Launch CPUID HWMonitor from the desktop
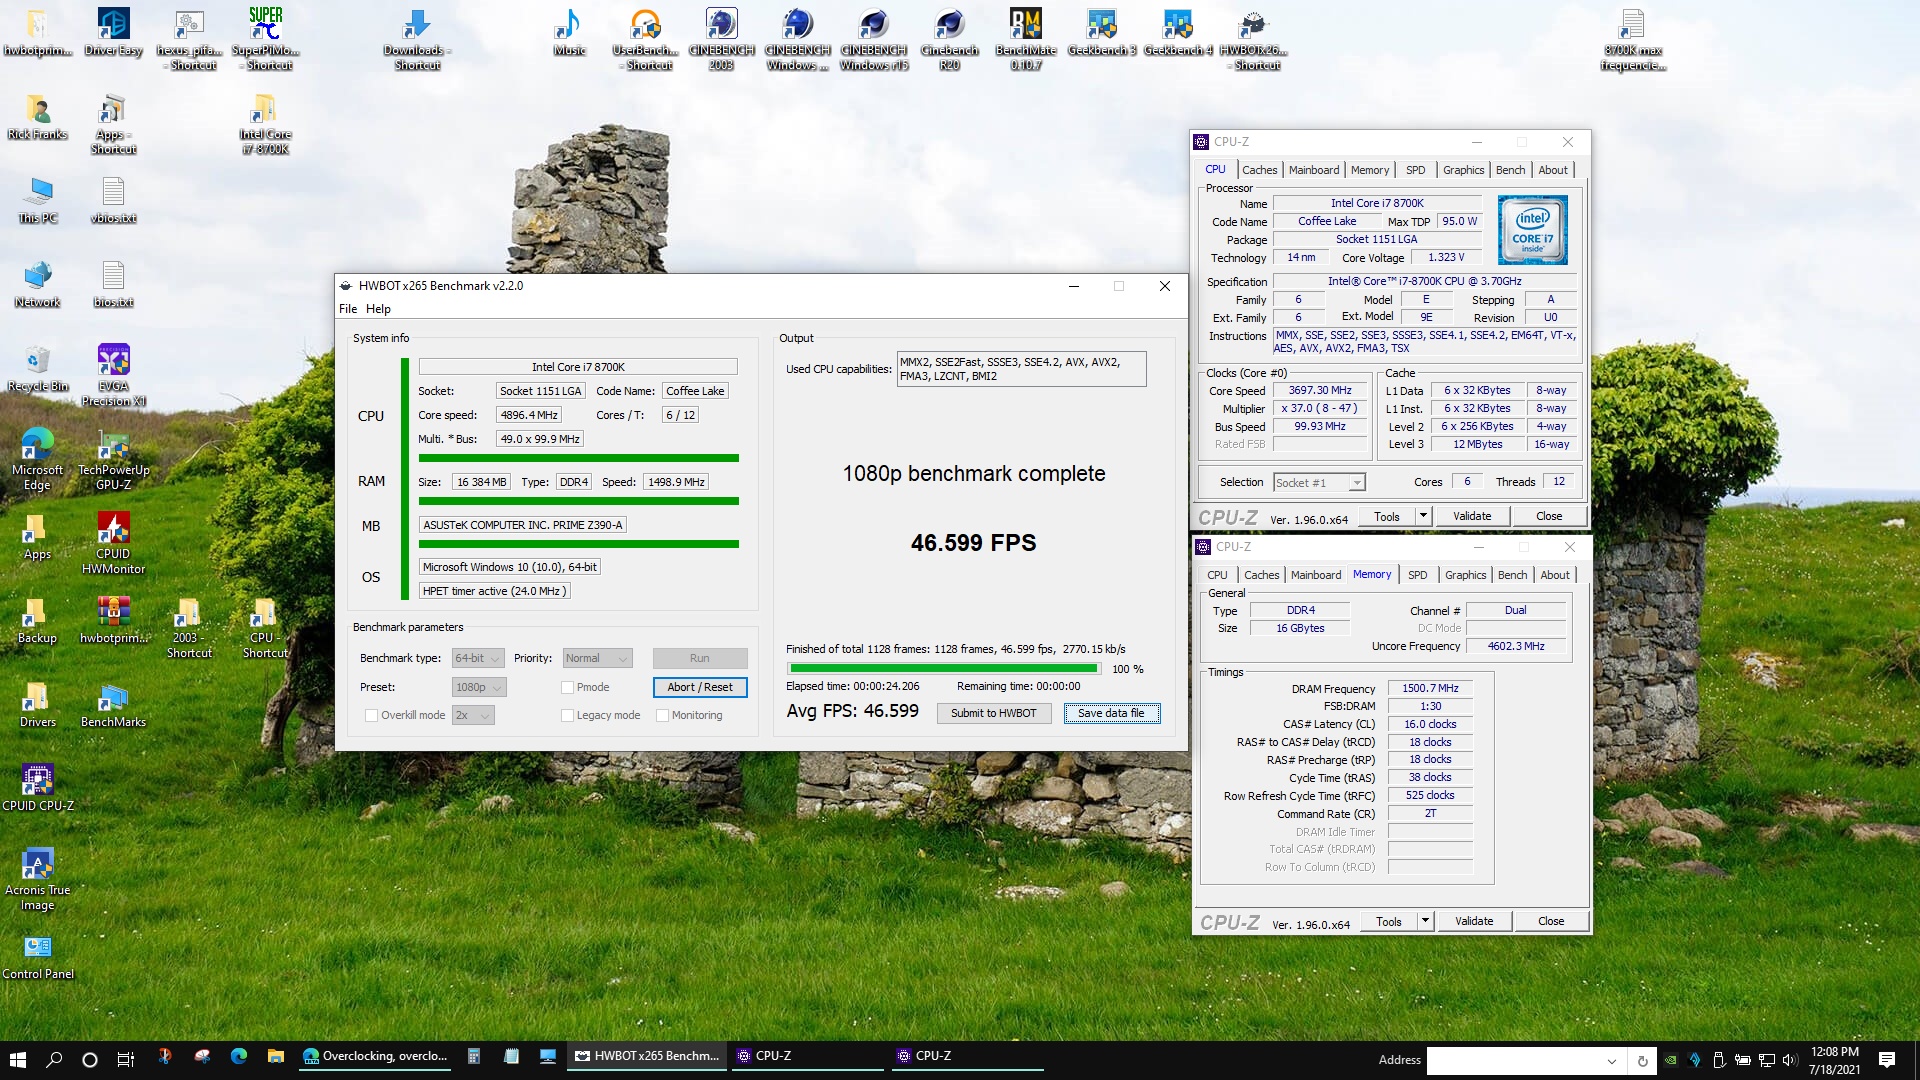The width and height of the screenshot is (1920, 1080). coord(113,542)
